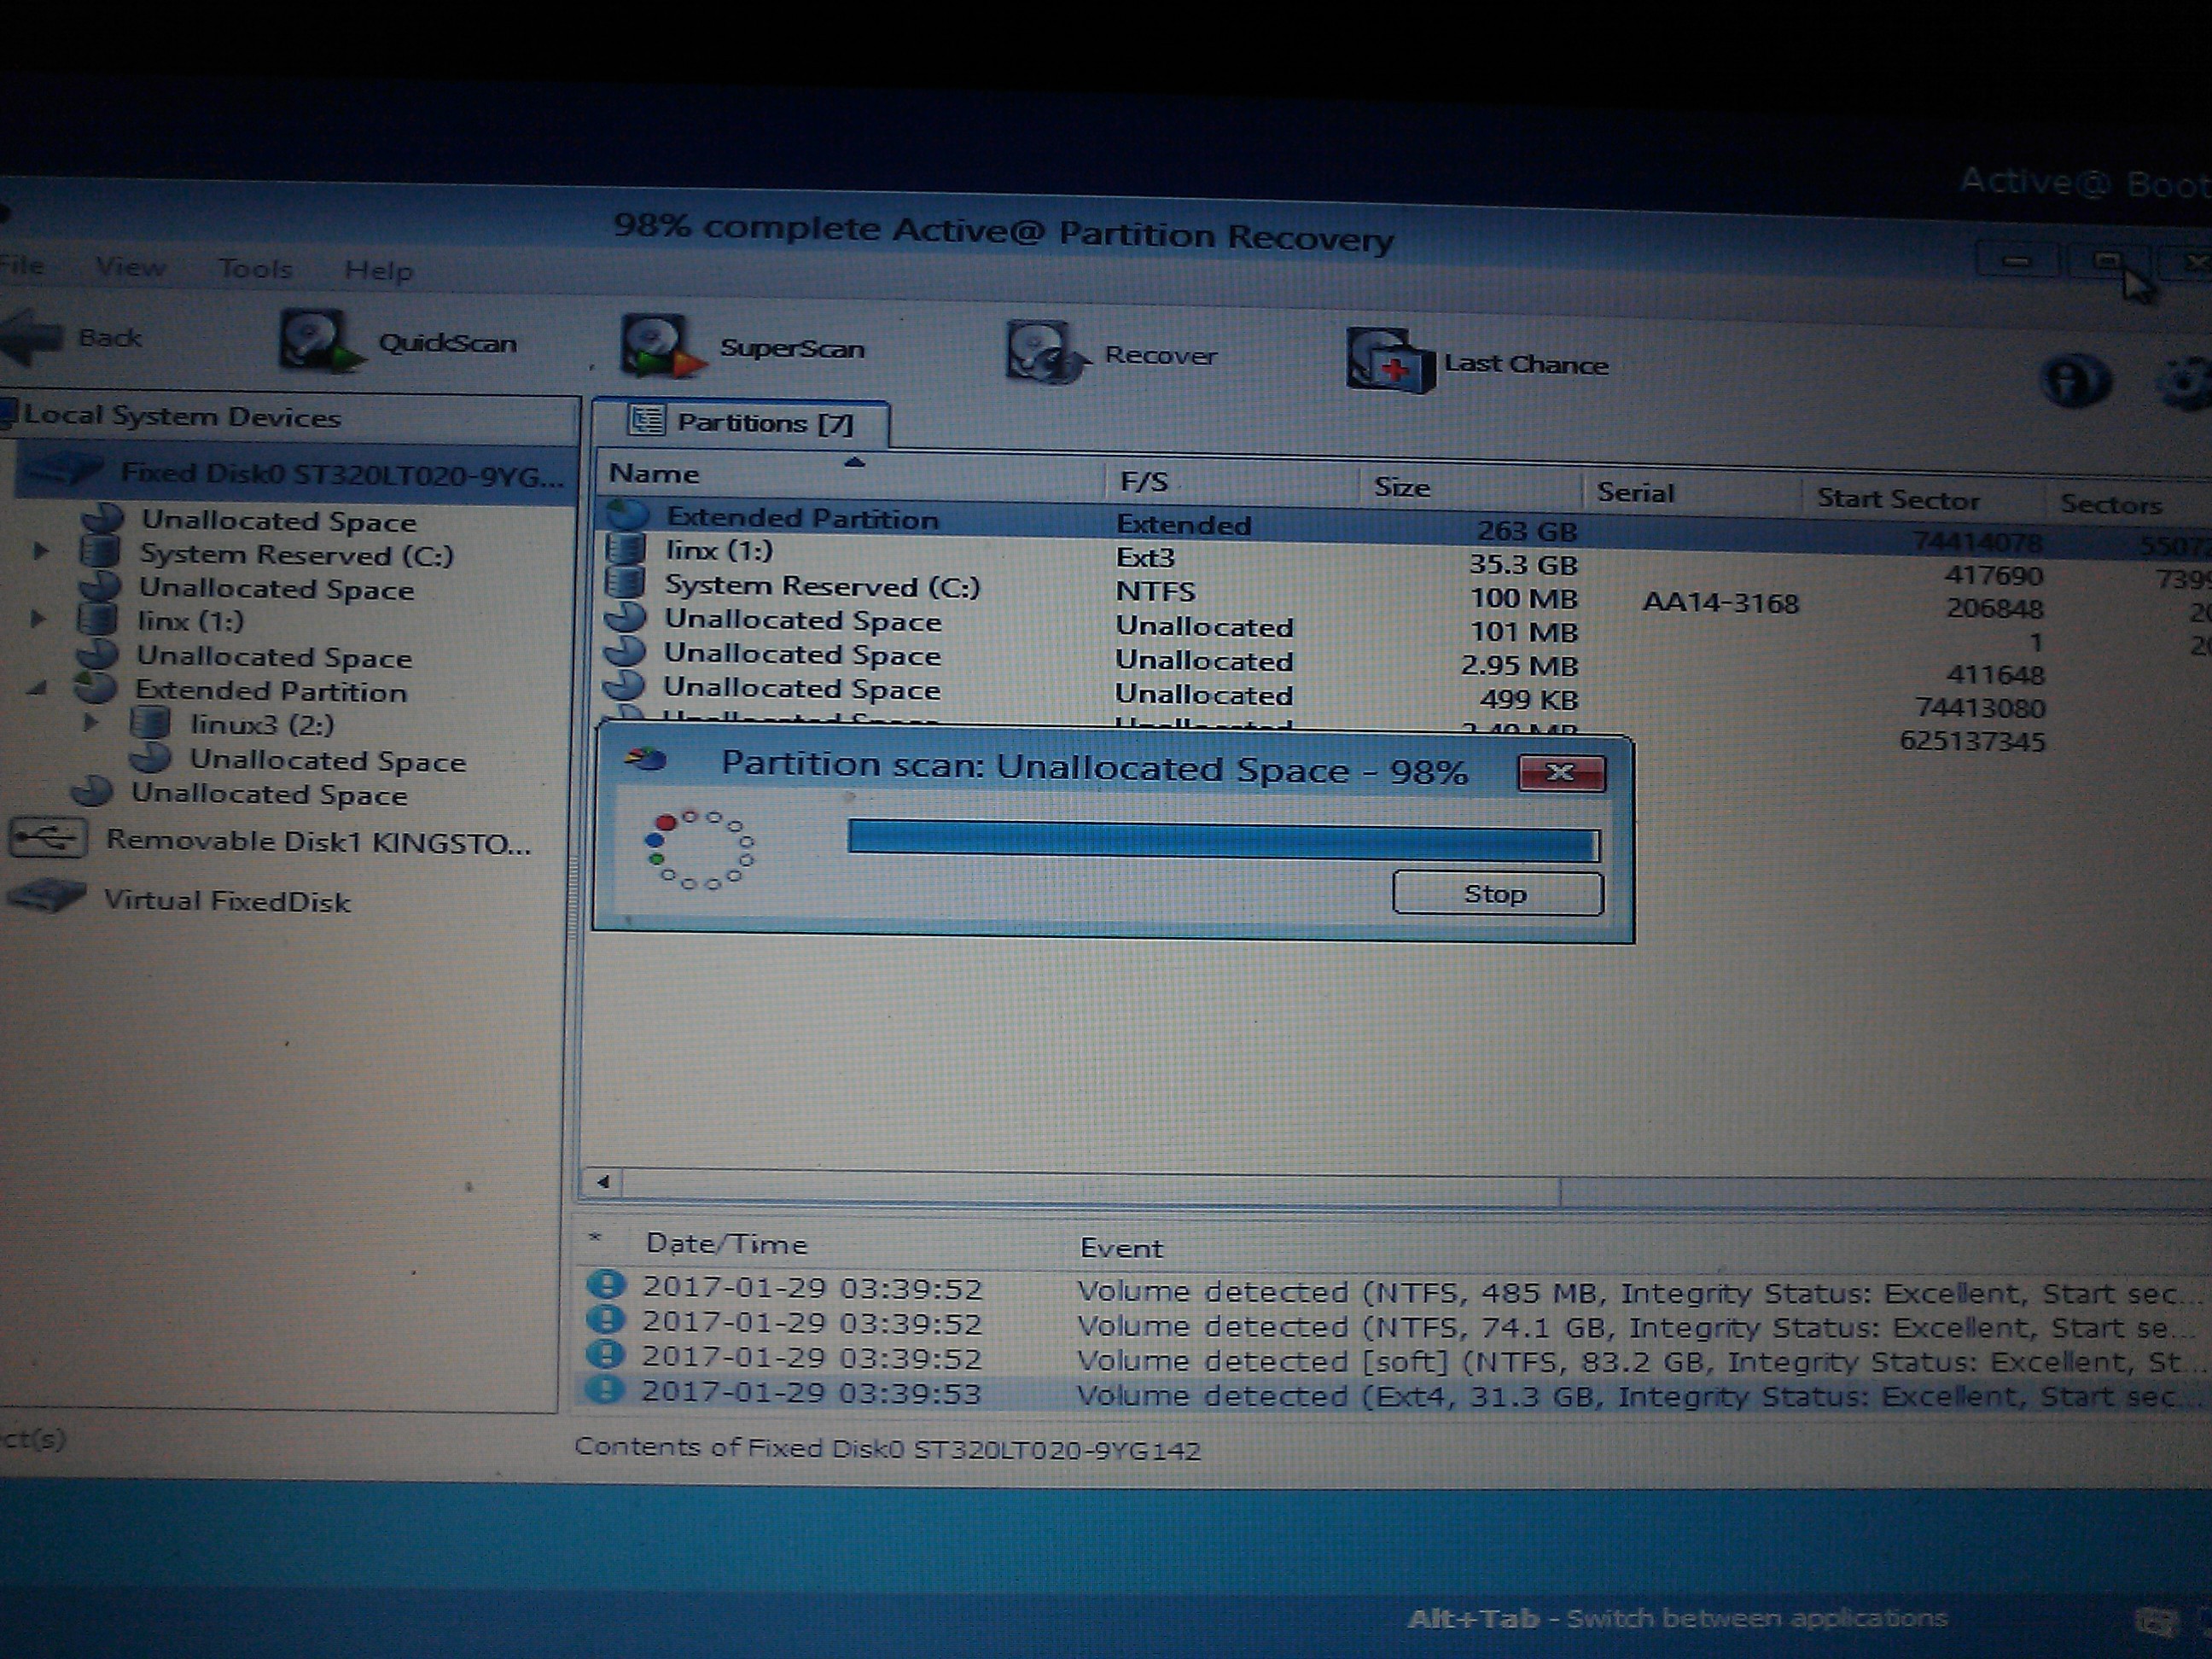Collapse the Extended Partition tree node
The image size is (2212, 1659).
click(x=37, y=689)
